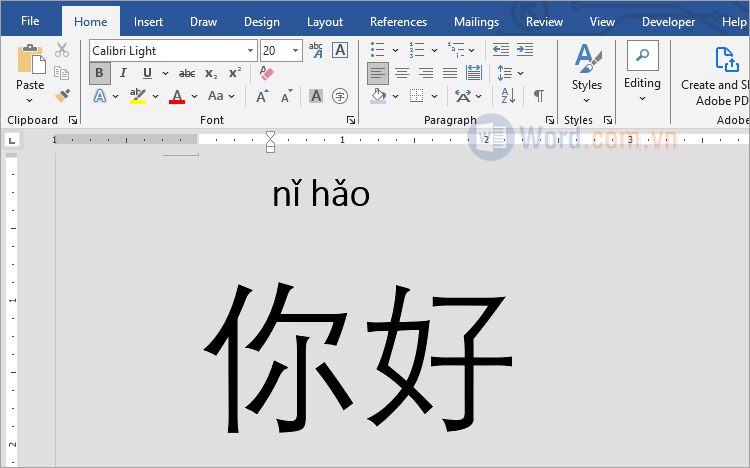Open the Paste options arrow
Viewport: 750px width, 468px height.
click(x=30, y=100)
